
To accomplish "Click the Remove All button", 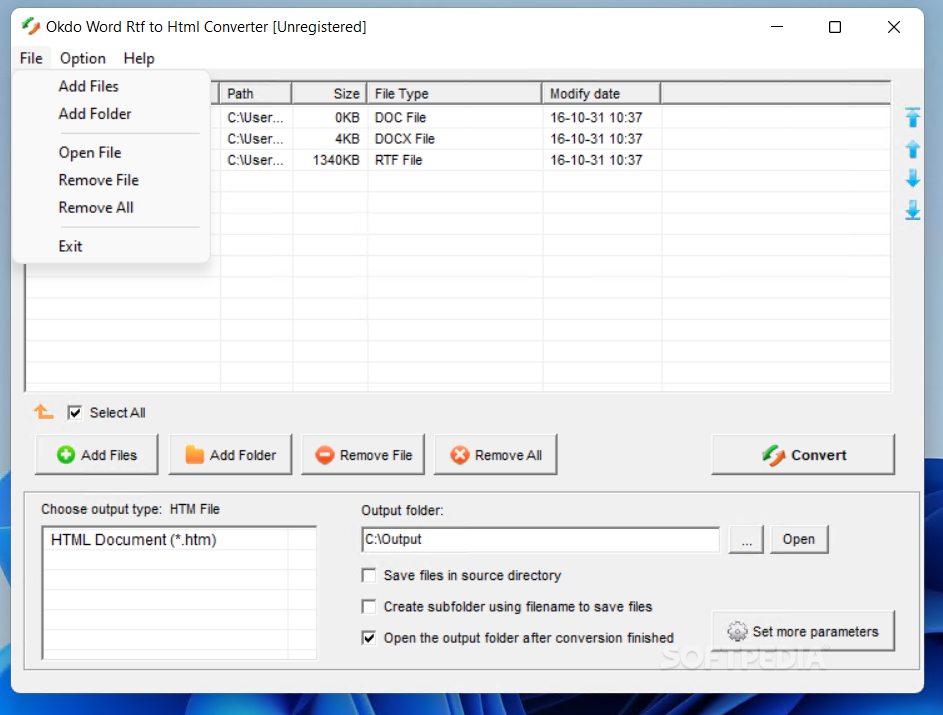I will point(496,455).
